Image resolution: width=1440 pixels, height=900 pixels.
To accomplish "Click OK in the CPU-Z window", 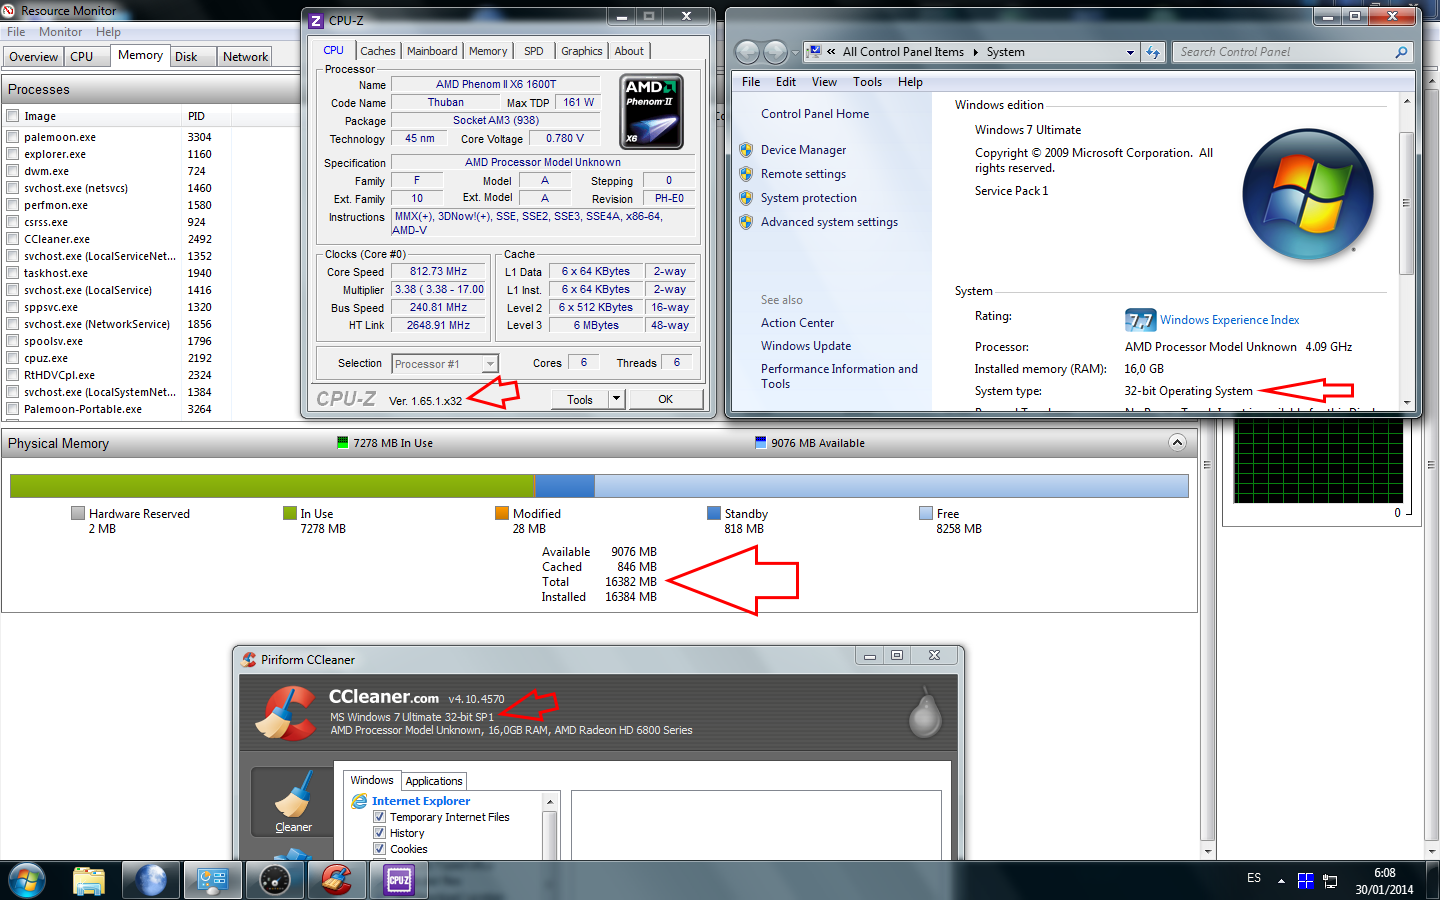I will click(x=665, y=399).
